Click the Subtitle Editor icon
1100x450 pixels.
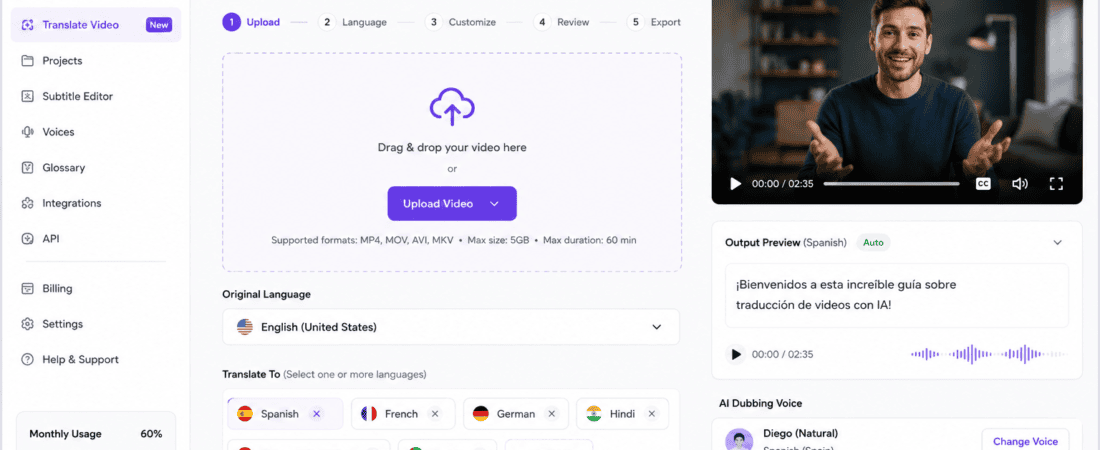pos(27,96)
